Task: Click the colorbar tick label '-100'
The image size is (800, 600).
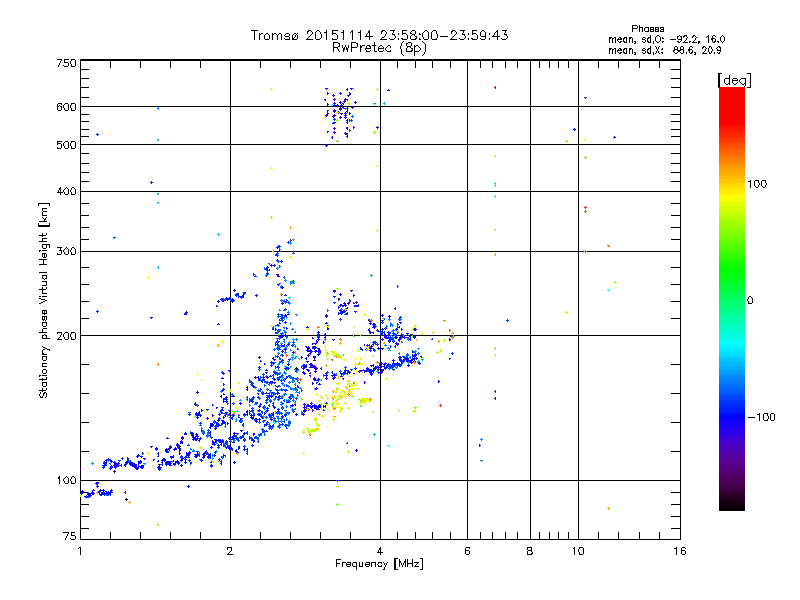Action: click(762, 417)
